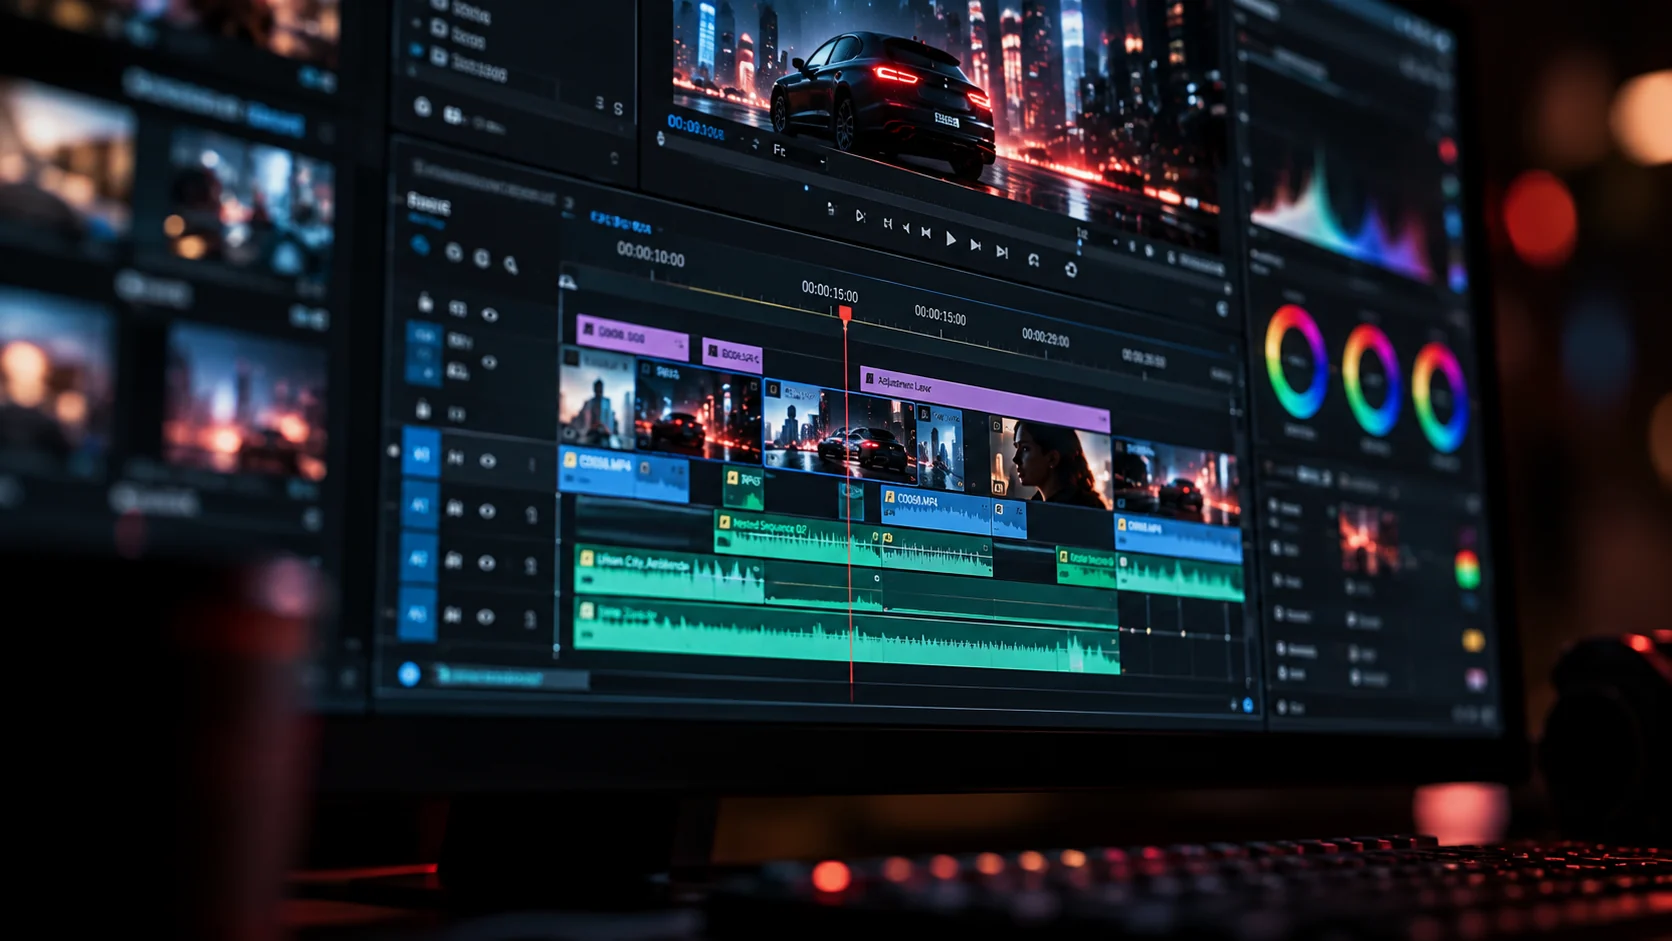Start playback with the Play button
Image resolution: width=1672 pixels, height=941 pixels.
[951, 240]
